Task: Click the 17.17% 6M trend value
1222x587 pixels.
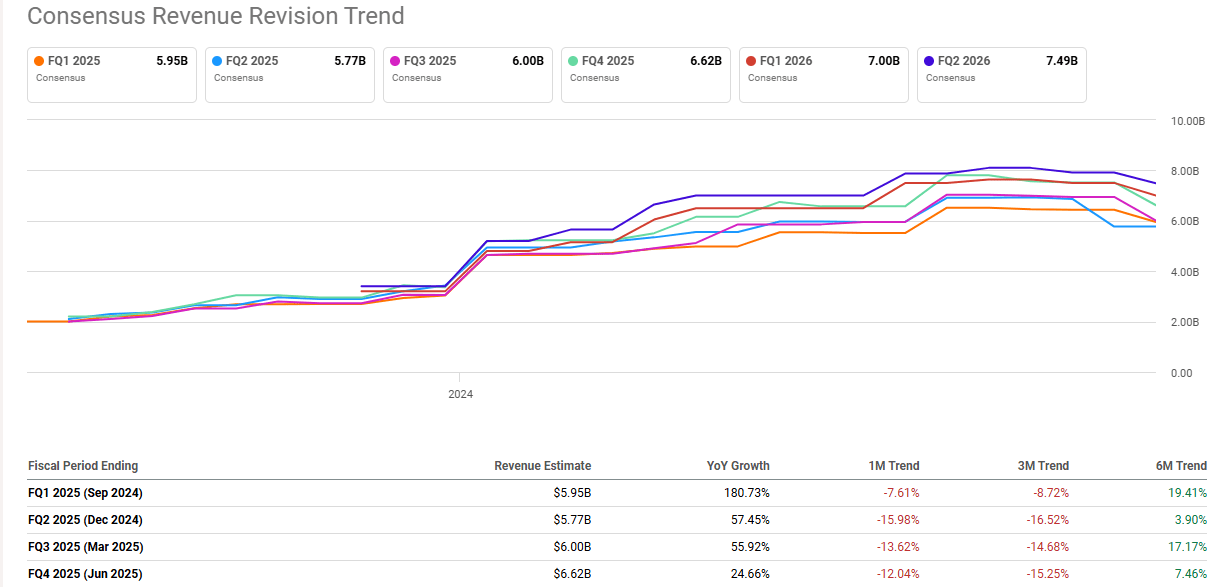Action: pos(1189,547)
